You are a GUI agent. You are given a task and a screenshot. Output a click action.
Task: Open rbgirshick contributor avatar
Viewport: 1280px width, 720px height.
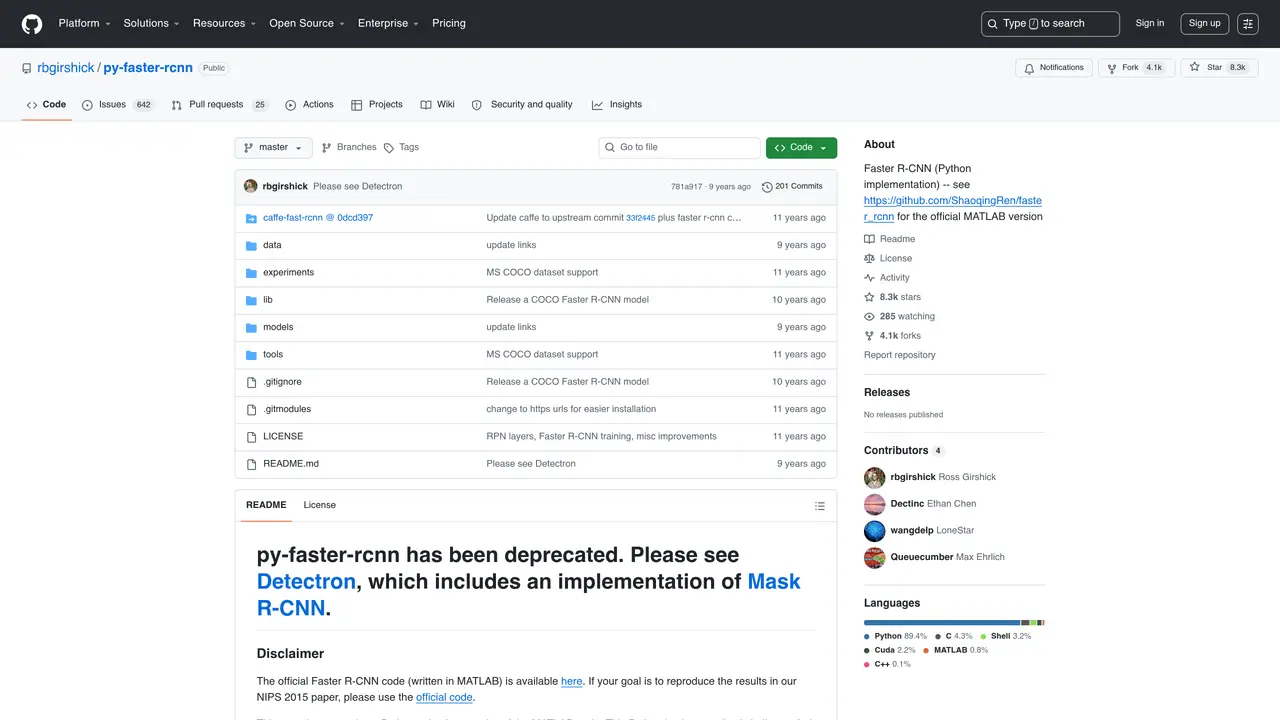coord(875,477)
